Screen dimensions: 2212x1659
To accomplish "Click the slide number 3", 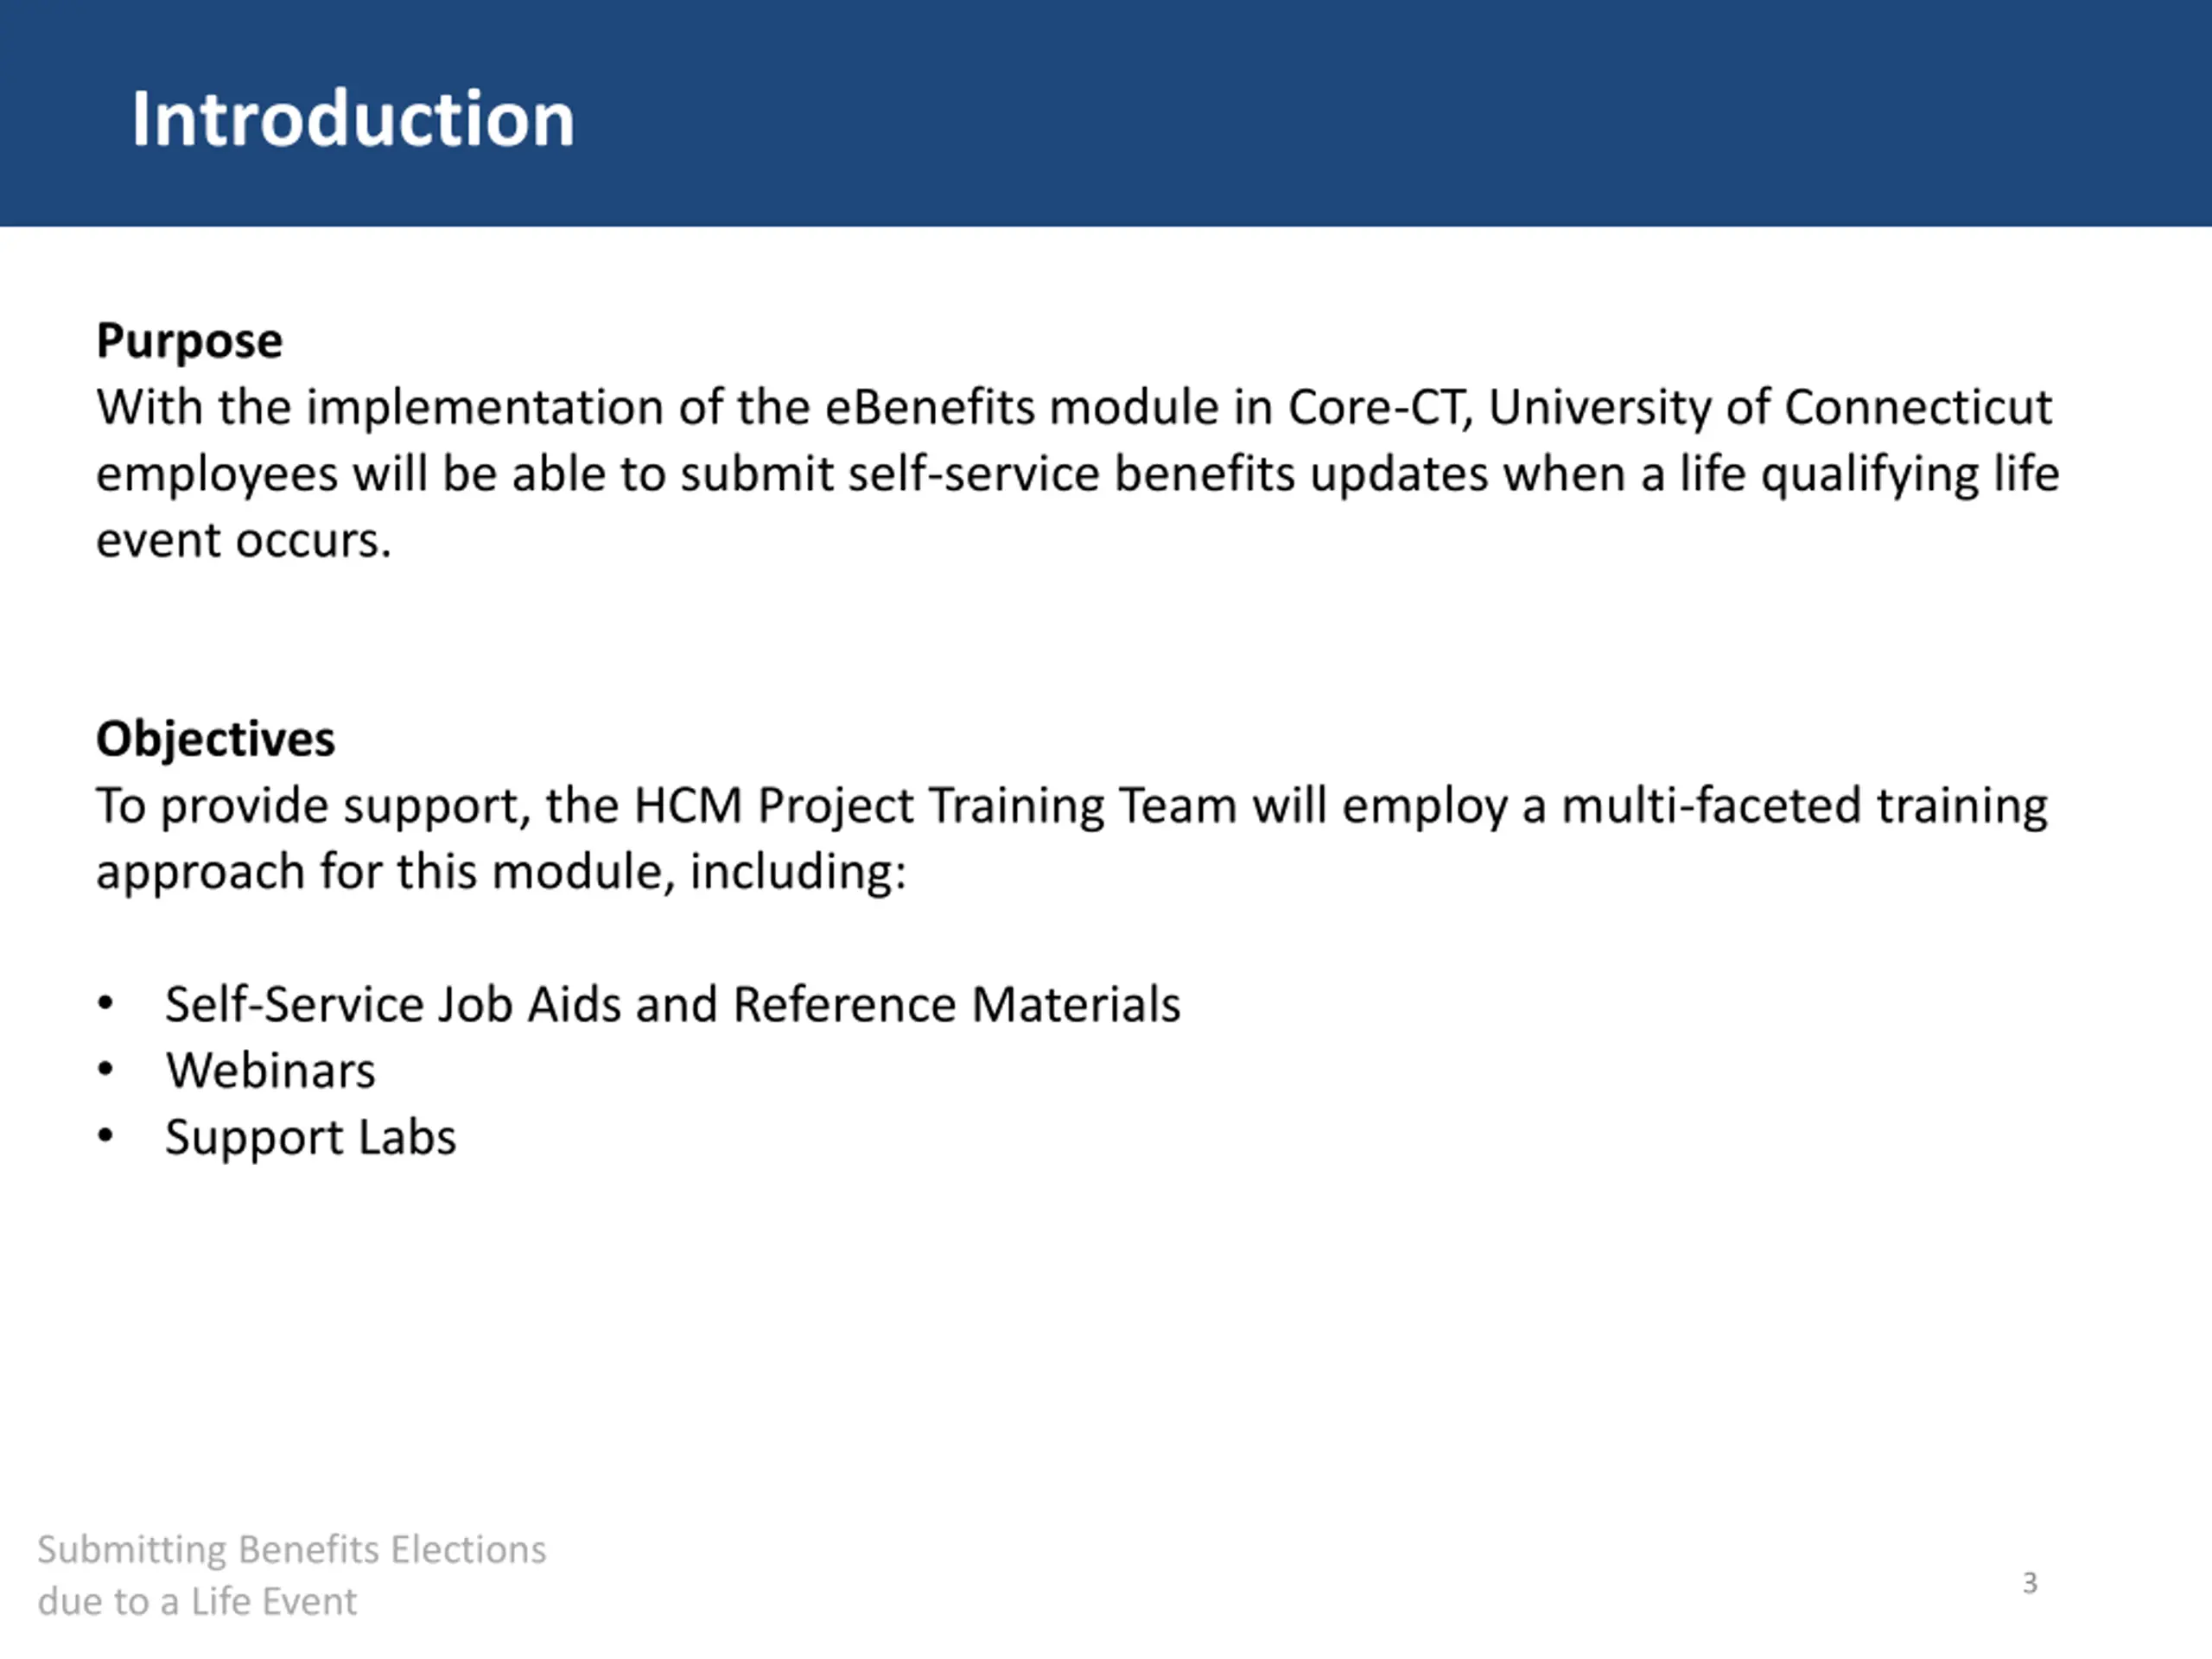I will 2029,1583.
